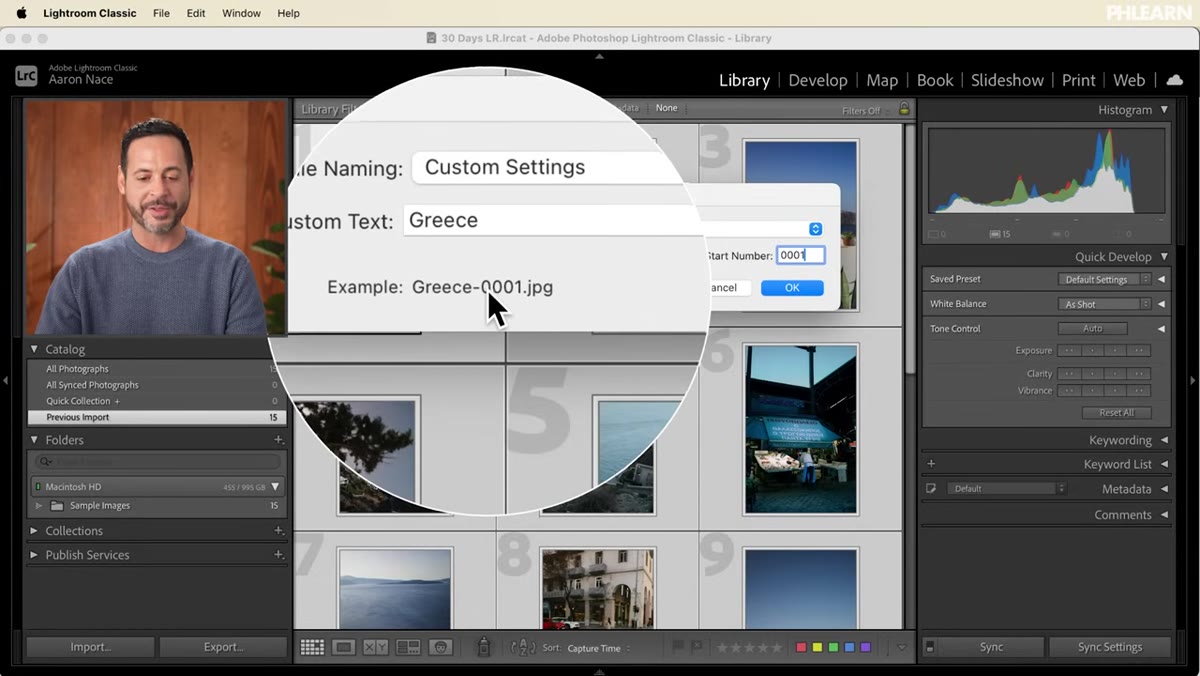Select fish market thumbnail in cell 6
The image size is (1200, 676).
[x=800, y=429]
